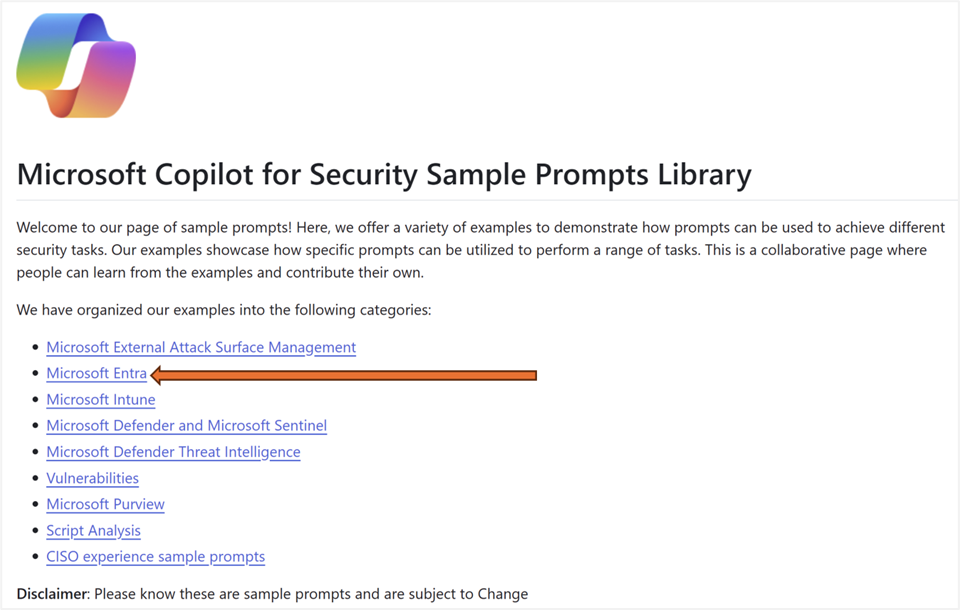
Task: Click the orange arrow pointing at Entra
Action: pos(345,375)
